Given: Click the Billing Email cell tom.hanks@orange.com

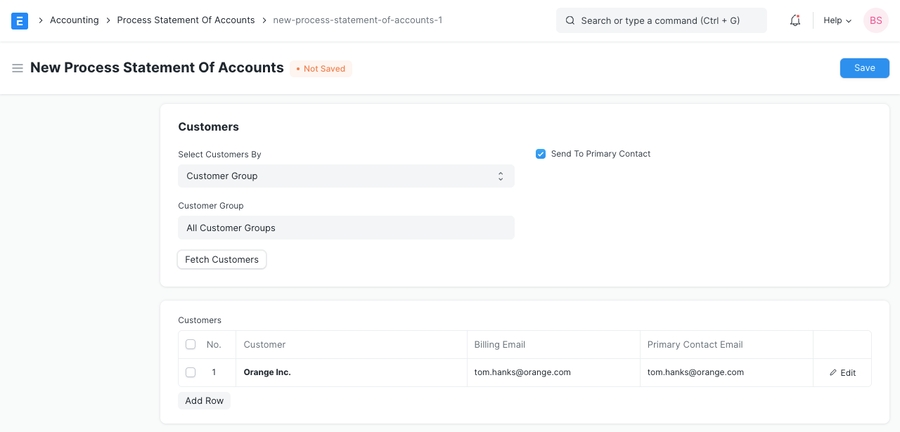Looking at the screenshot, I should point(553,373).
